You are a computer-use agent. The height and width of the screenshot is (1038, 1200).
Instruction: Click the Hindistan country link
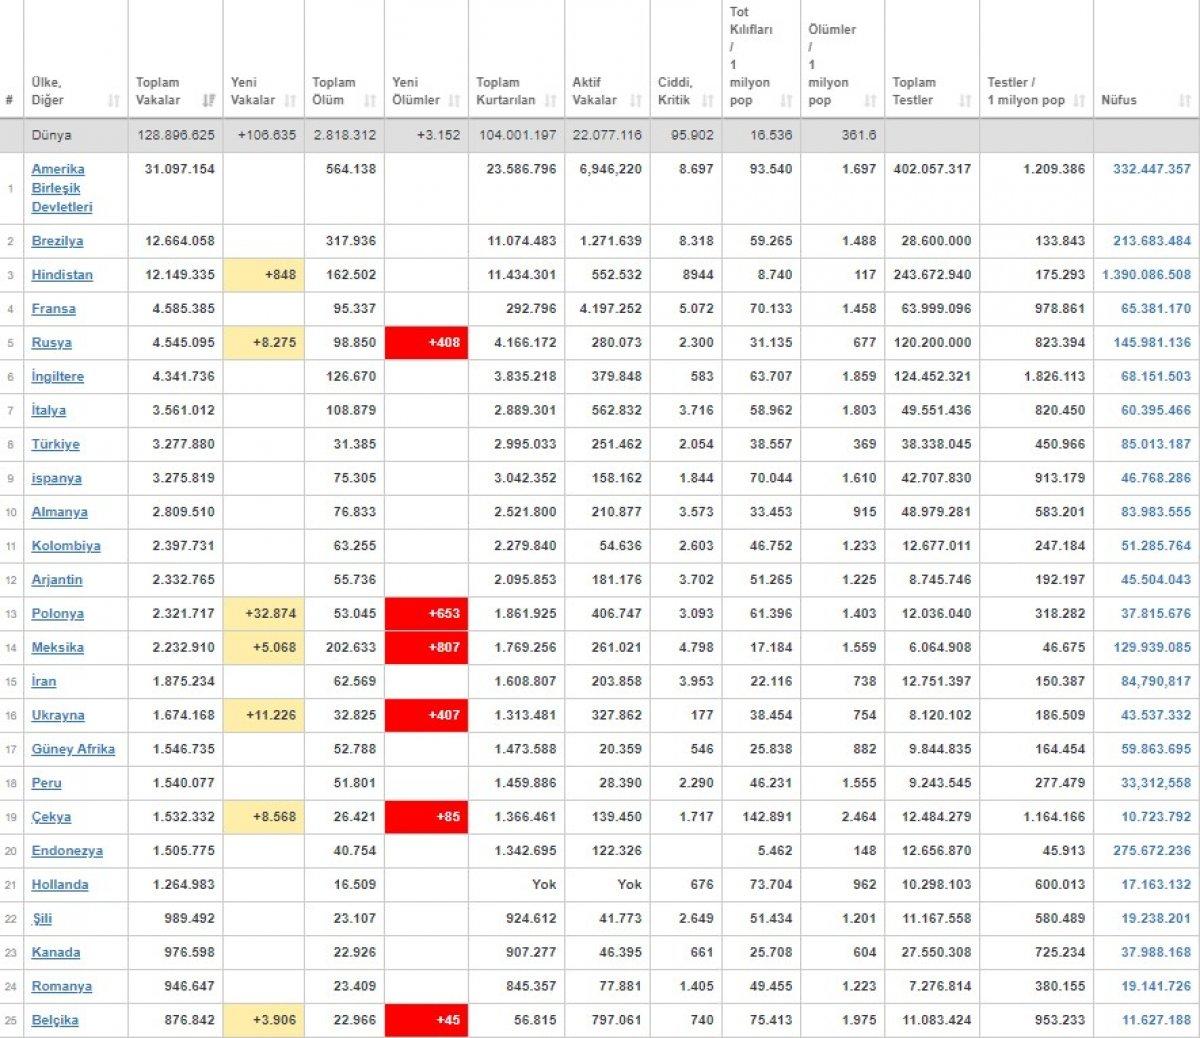pyautogui.click(x=62, y=275)
